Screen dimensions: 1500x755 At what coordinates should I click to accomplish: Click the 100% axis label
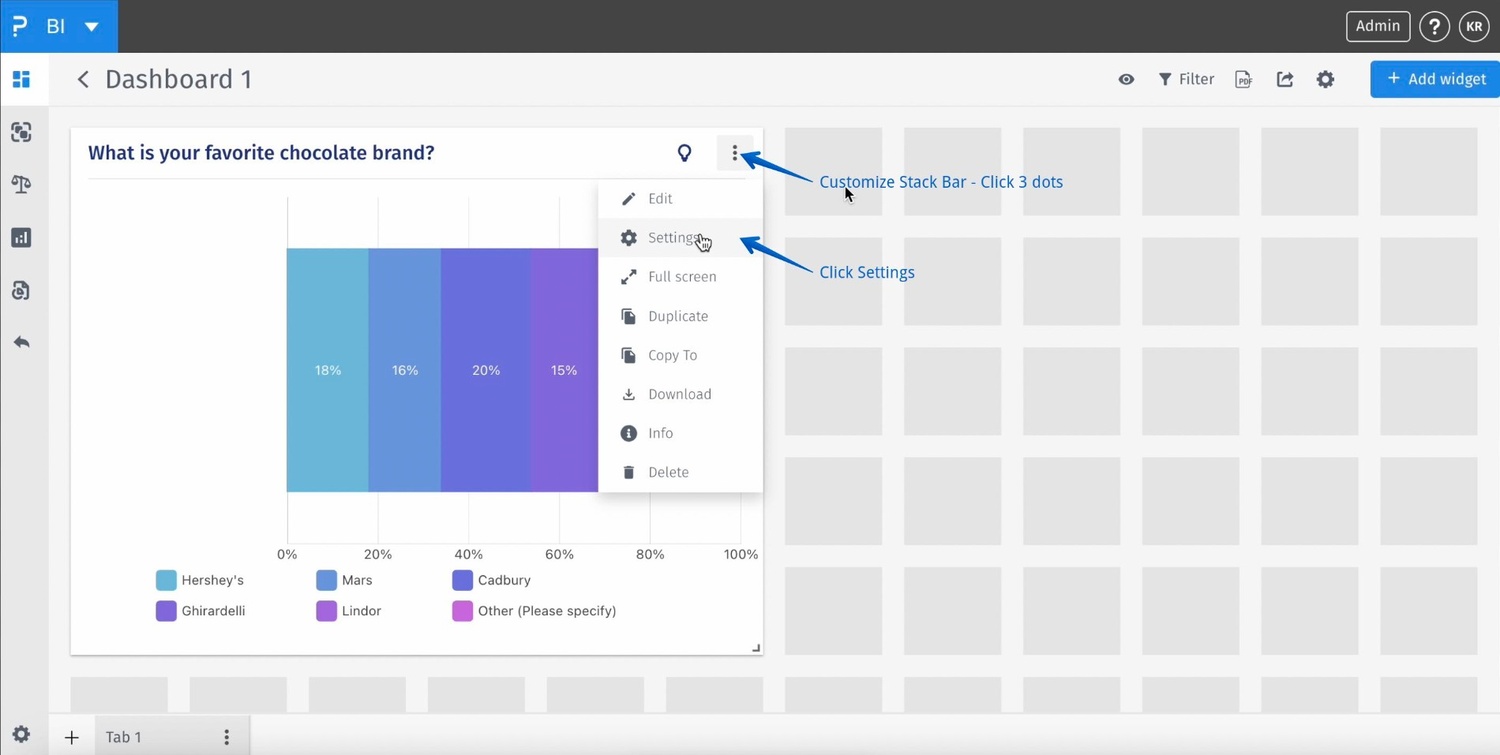[741, 554]
